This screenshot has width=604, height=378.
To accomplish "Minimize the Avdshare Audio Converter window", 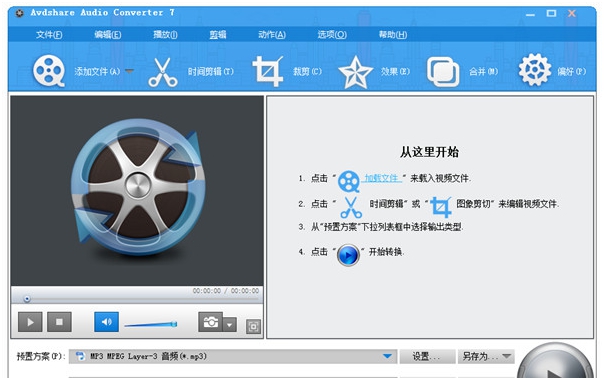I will coord(530,14).
